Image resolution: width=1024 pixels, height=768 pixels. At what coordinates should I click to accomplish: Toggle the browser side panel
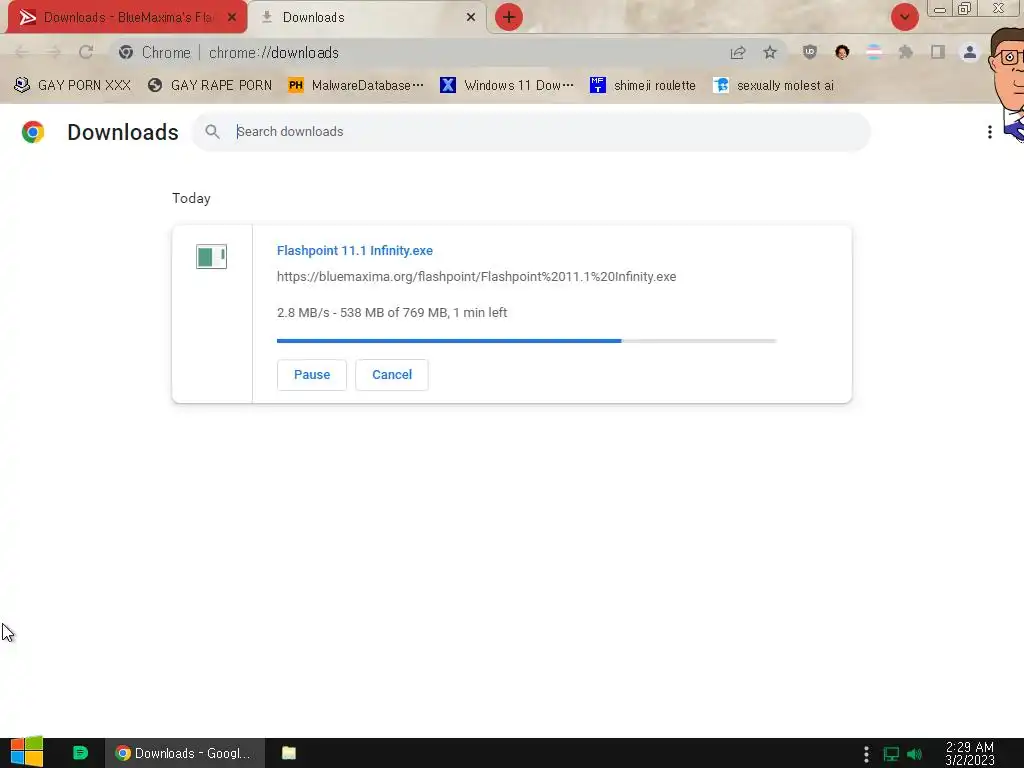(938, 52)
